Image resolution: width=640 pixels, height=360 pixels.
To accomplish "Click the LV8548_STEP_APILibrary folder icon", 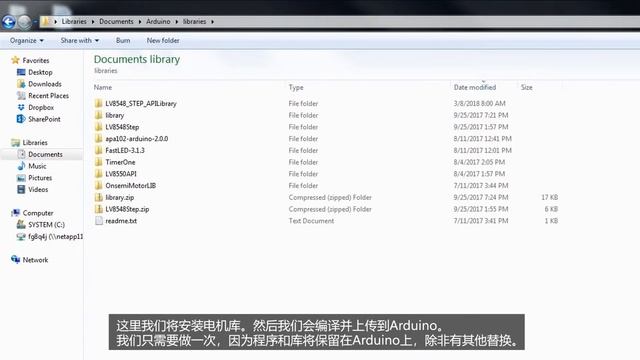I will [98, 103].
